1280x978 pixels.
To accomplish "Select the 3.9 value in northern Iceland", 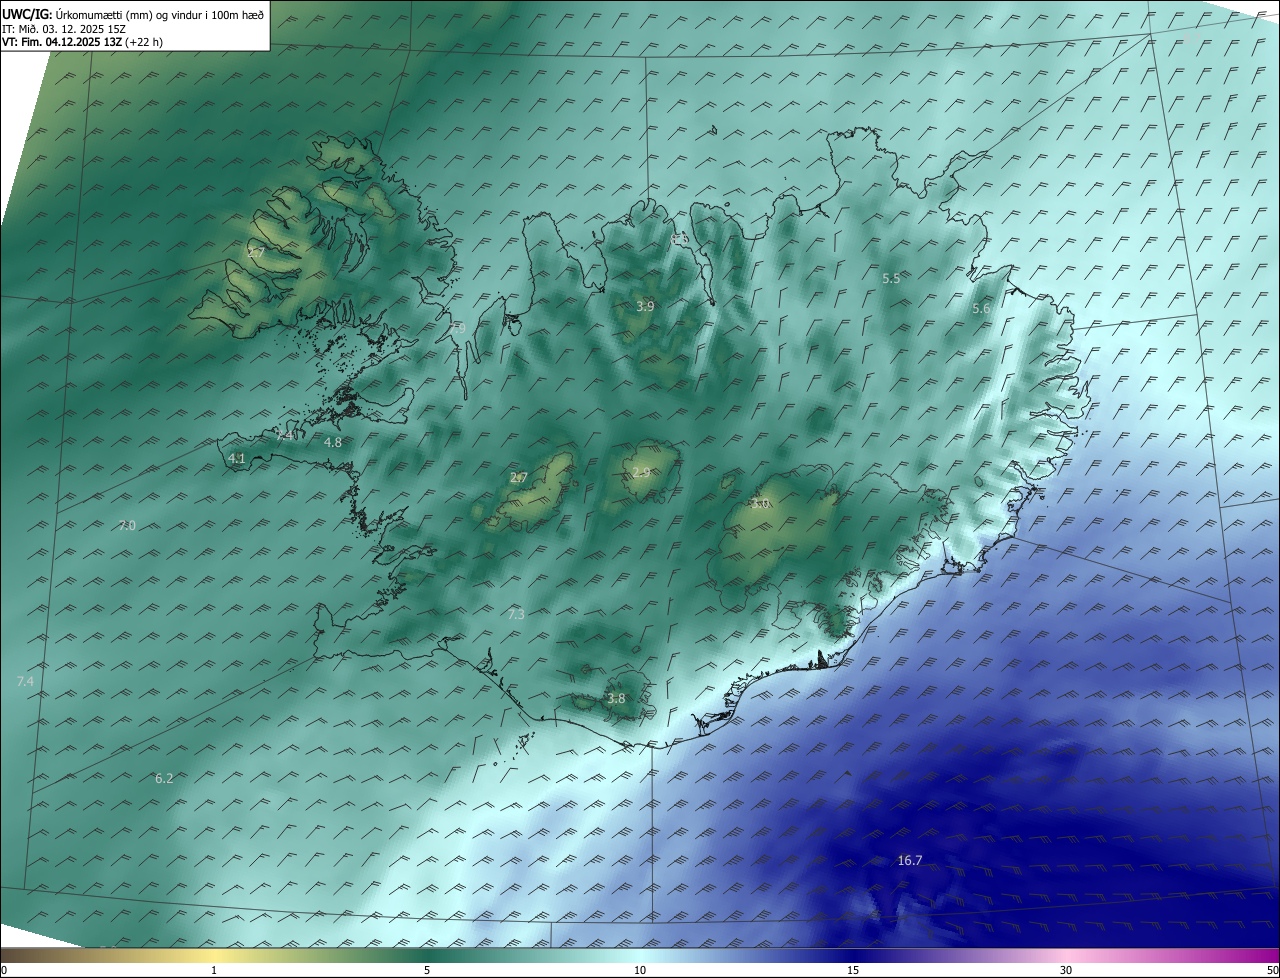I will tap(645, 306).
